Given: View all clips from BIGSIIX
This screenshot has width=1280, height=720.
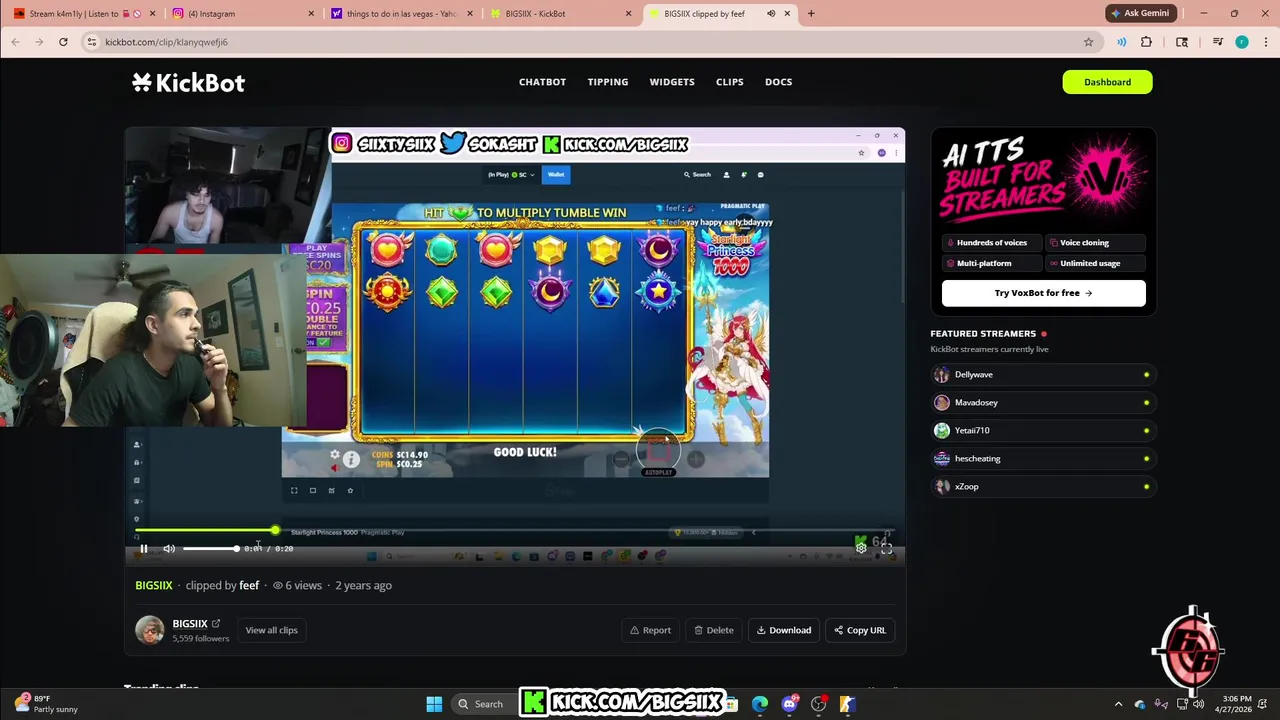Looking at the screenshot, I should [x=271, y=630].
